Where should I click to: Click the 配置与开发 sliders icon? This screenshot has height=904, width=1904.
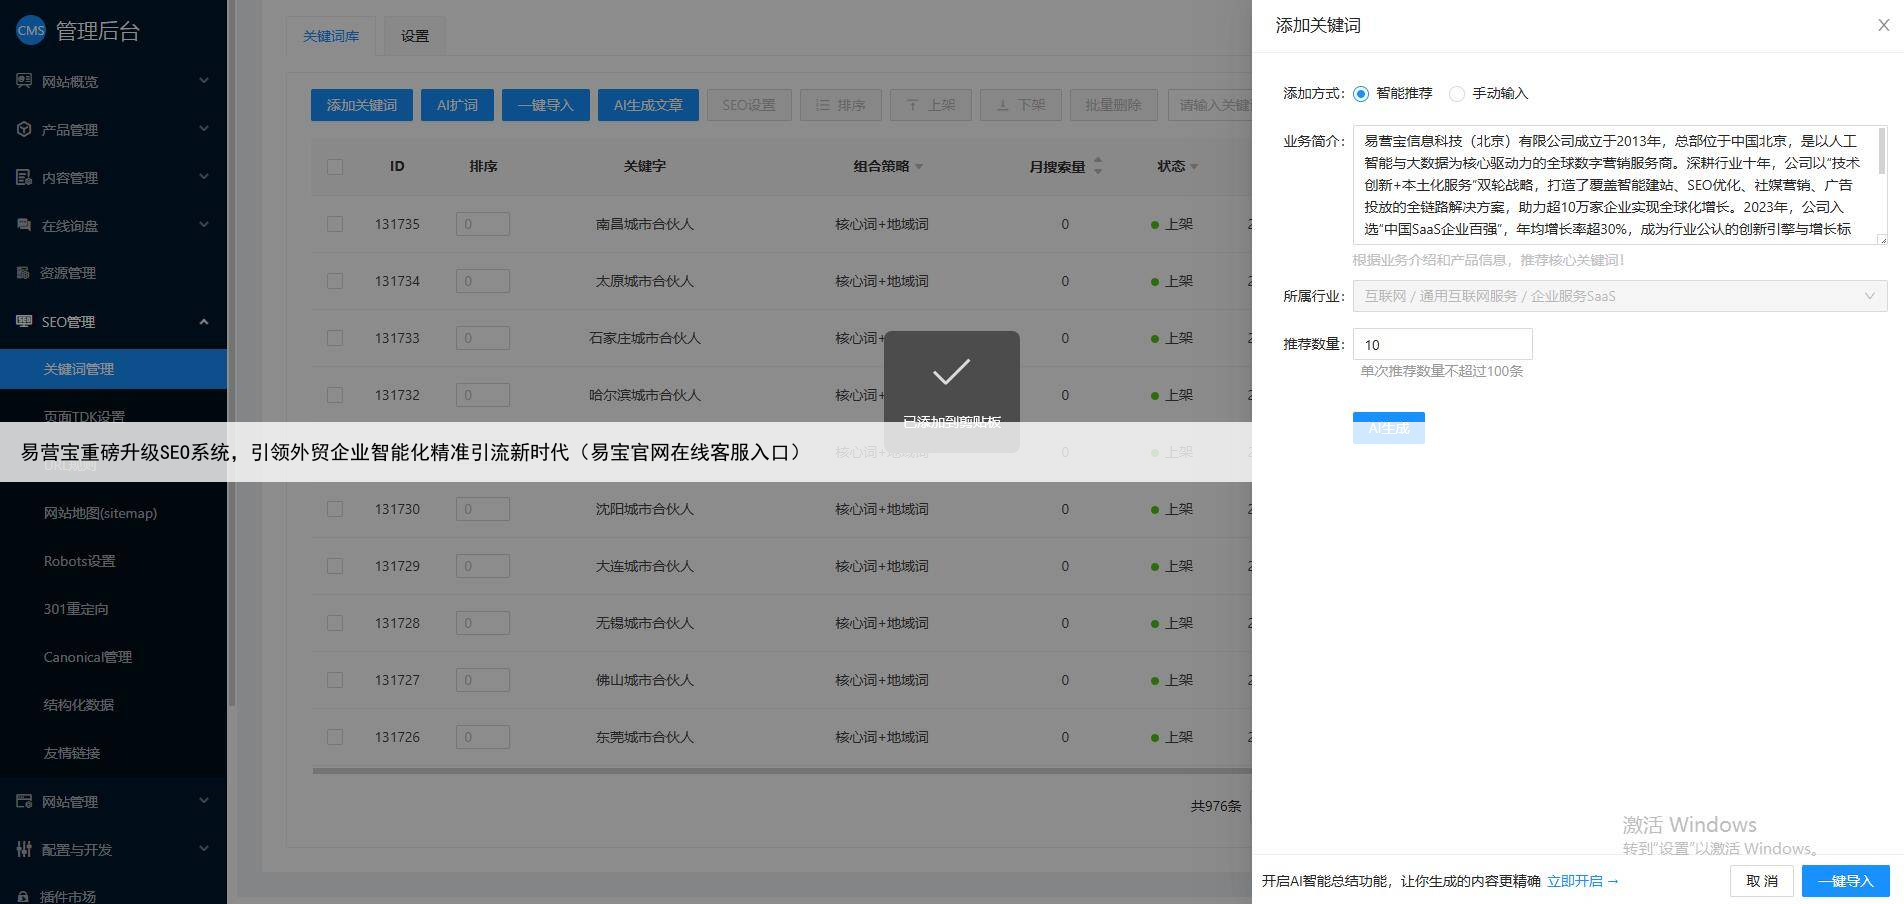coord(24,849)
